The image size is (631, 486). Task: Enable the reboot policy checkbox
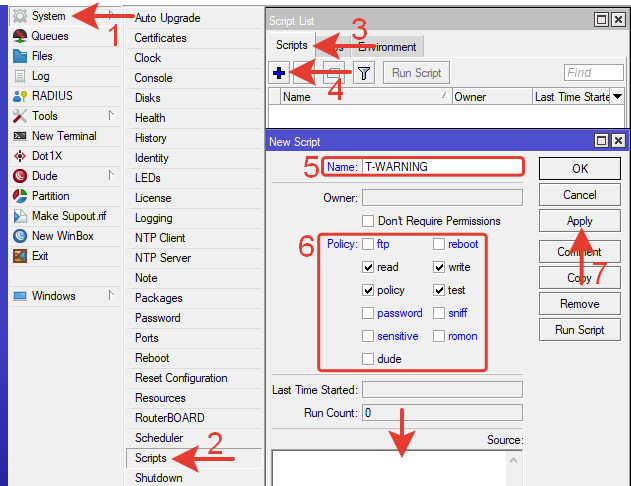point(439,244)
